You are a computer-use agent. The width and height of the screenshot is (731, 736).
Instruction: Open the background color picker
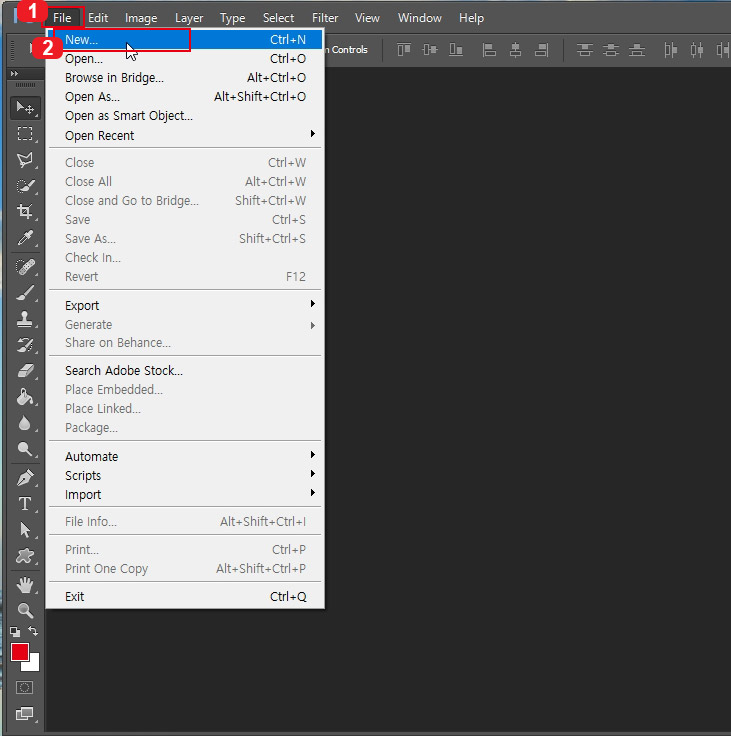(33, 665)
